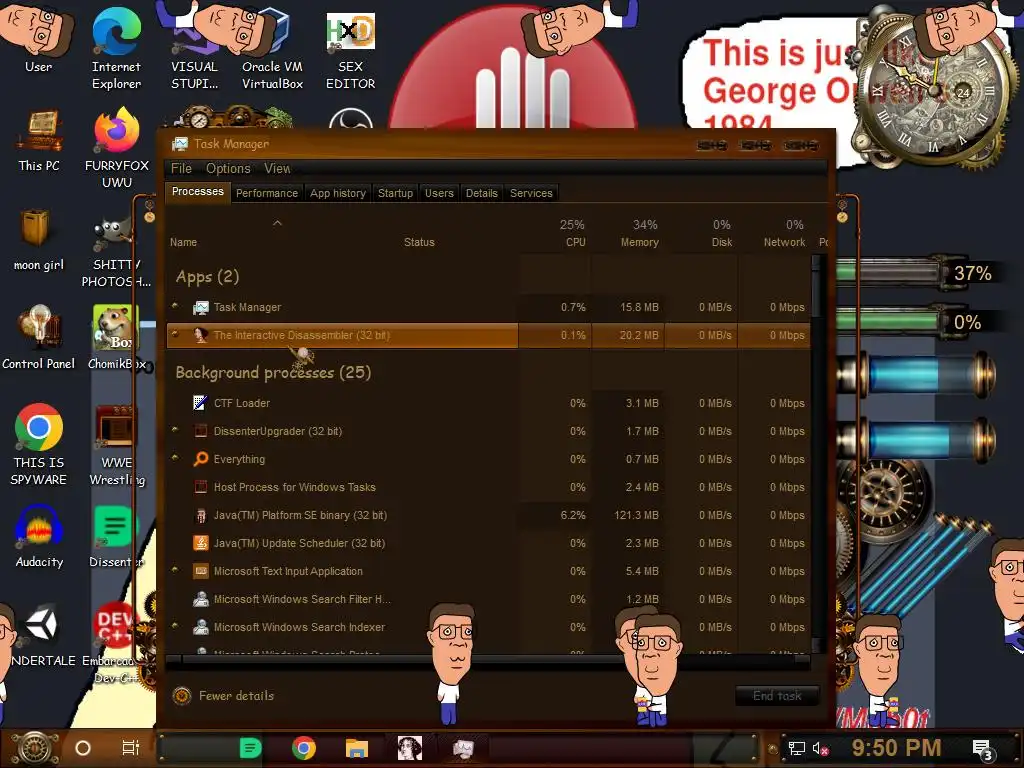Open This PC desktop icon
This screenshot has width=1024, height=768.
click(x=39, y=140)
